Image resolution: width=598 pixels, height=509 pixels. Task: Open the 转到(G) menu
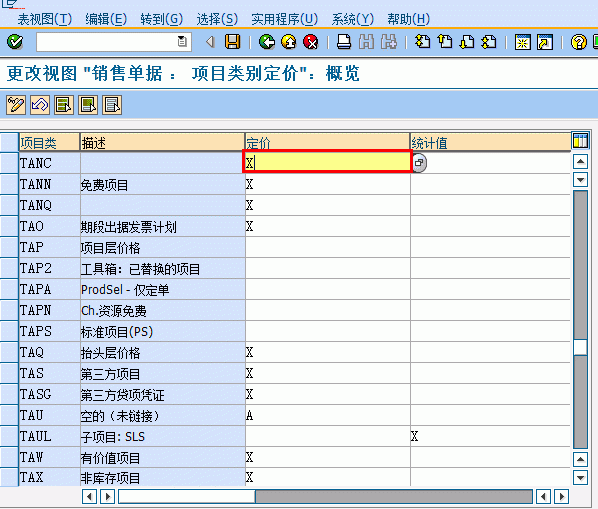click(161, 19)
